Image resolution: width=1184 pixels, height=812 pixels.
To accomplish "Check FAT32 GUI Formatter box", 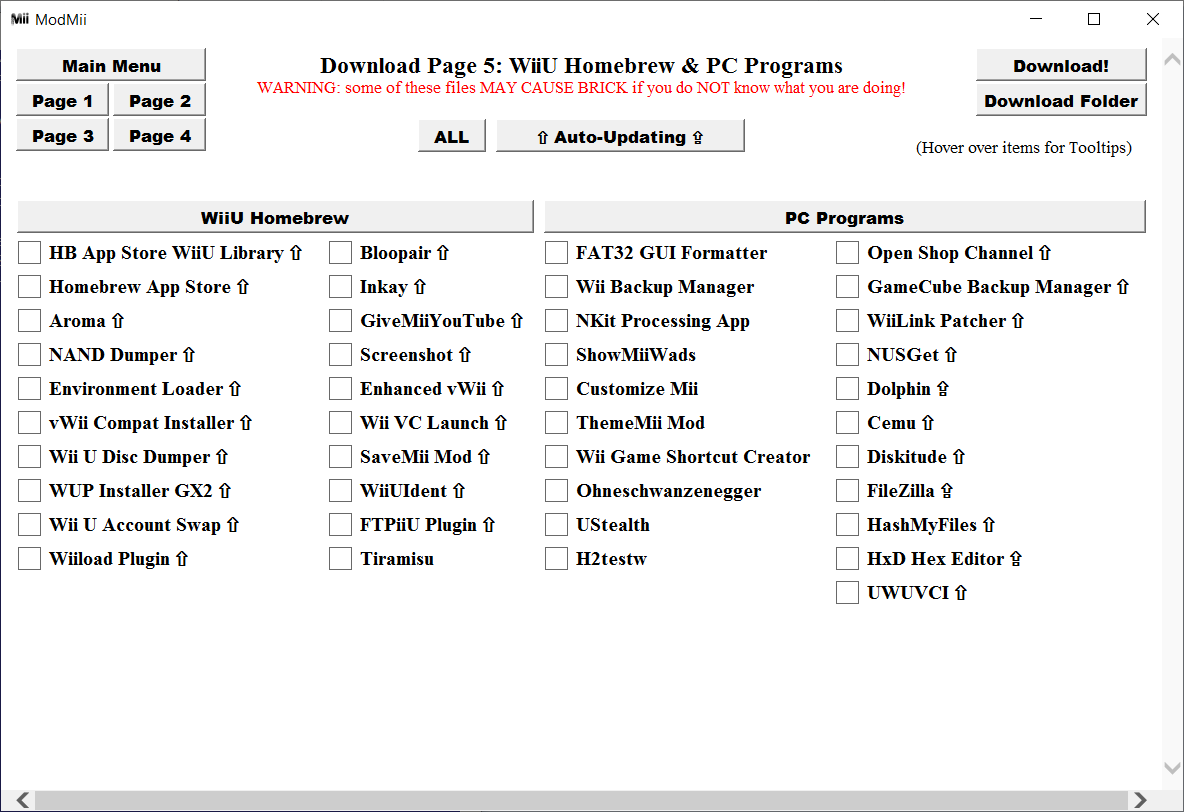I will tap(557, 253).
